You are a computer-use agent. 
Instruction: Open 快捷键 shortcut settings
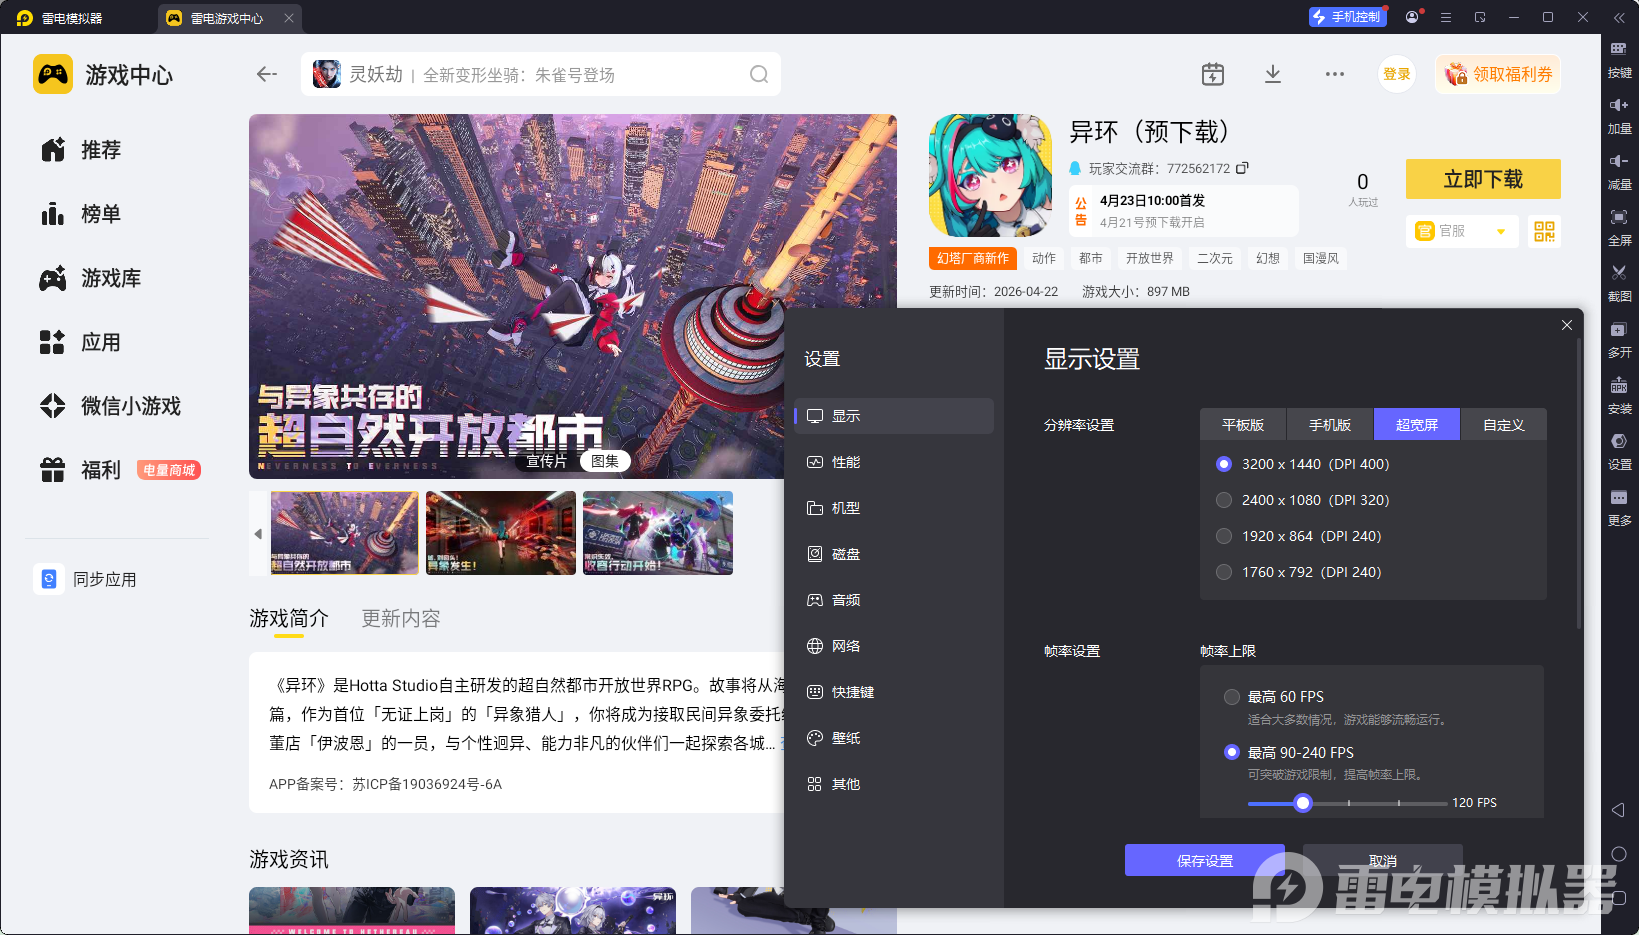click(894, 692)
